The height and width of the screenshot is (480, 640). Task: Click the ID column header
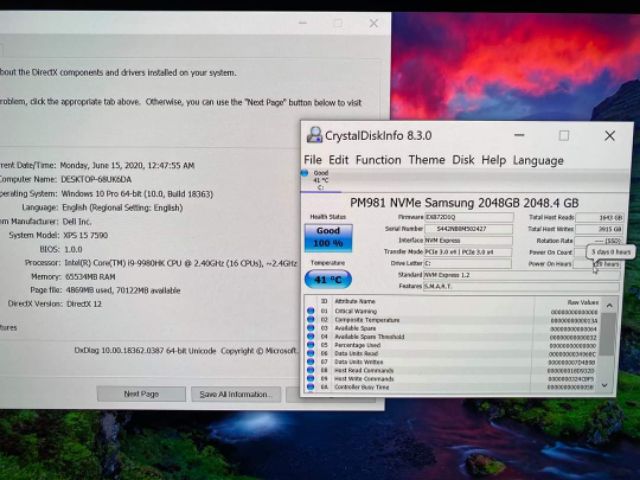[x=324, y=301]
